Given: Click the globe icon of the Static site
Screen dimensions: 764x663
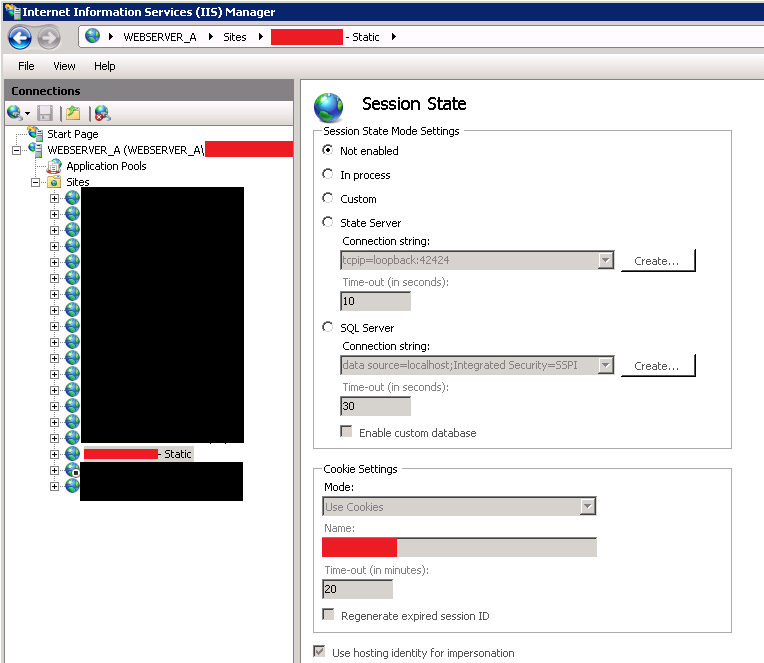Looking at the screenshot, I should (72, 454).
